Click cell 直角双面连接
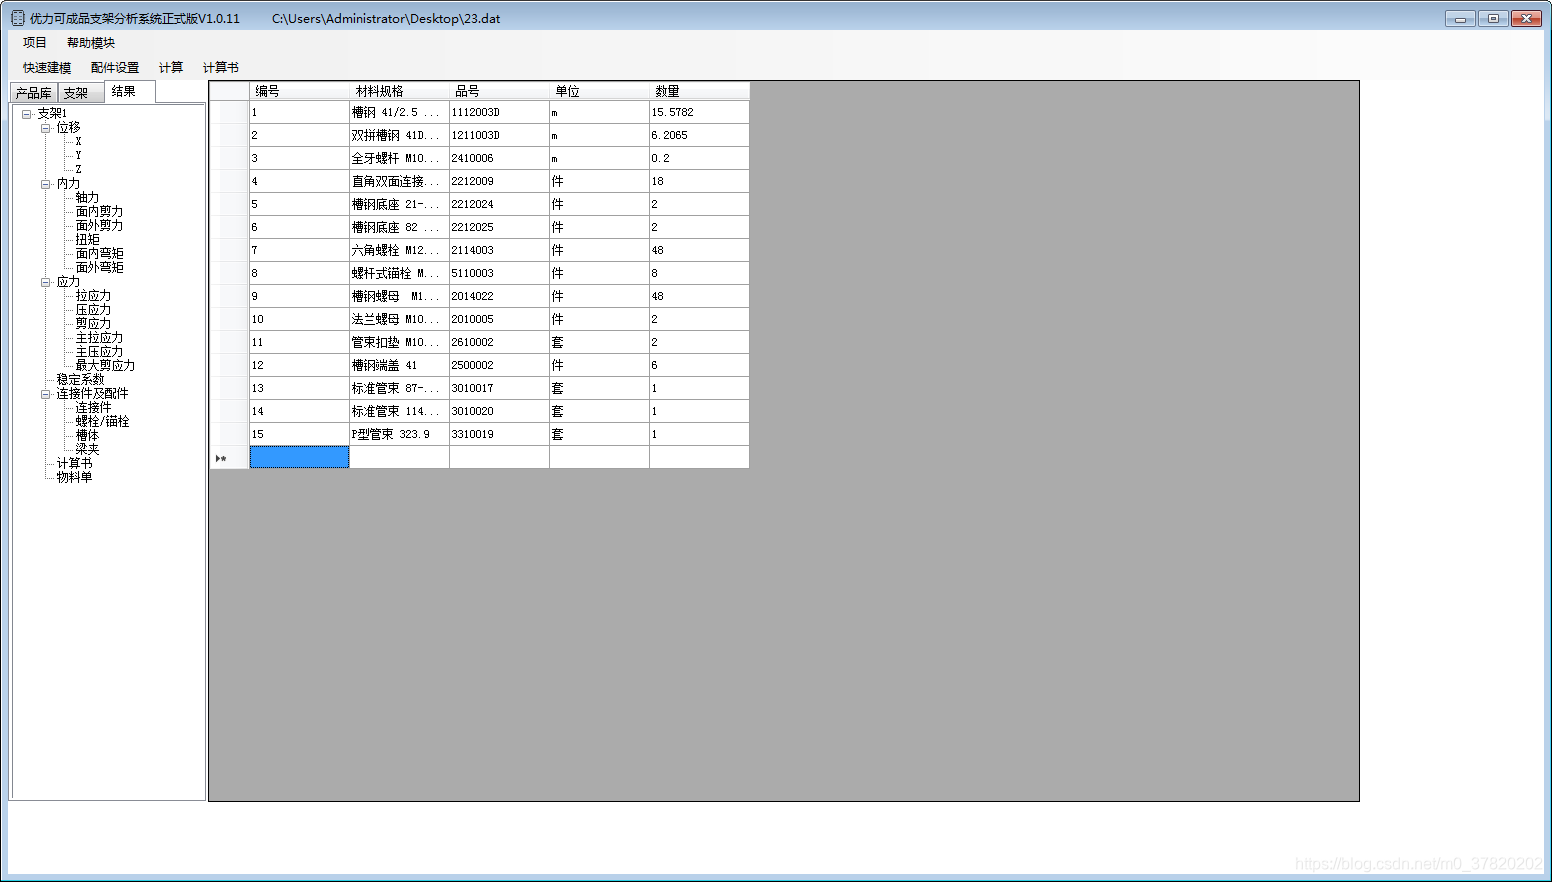 tap(399, 181)
